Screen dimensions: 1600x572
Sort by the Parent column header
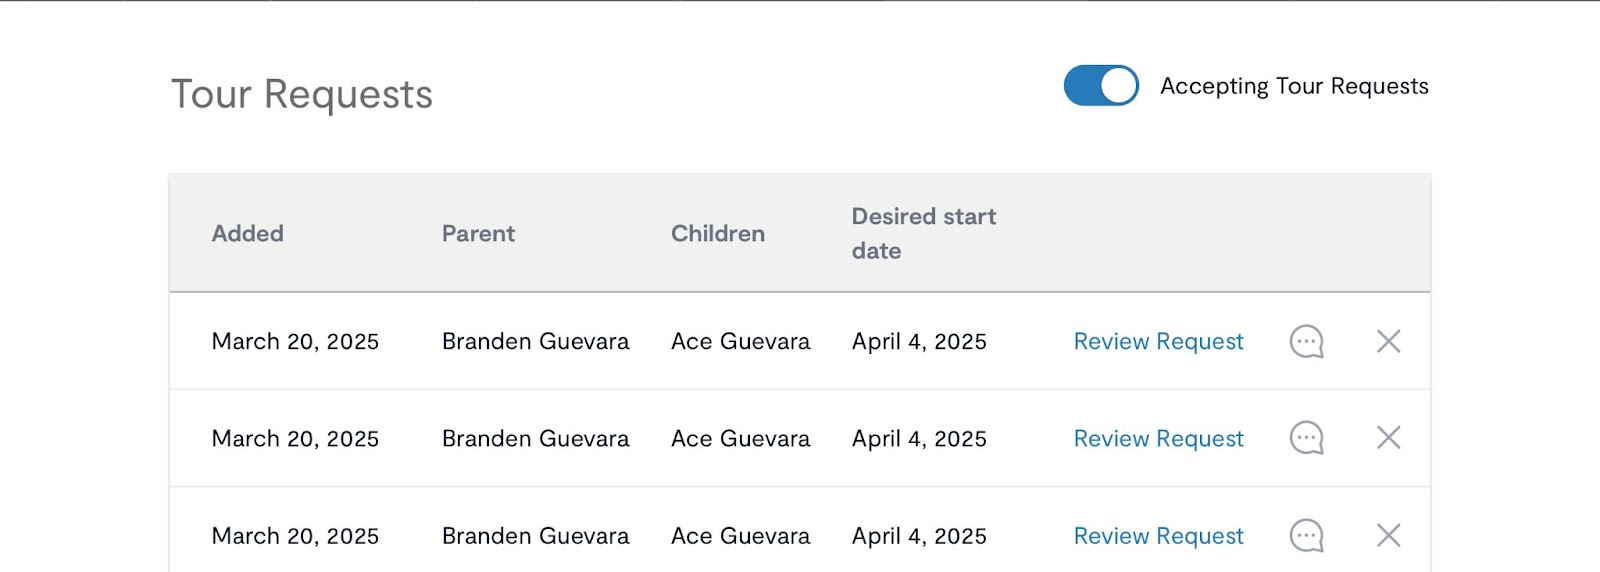[x=478, y=234]
